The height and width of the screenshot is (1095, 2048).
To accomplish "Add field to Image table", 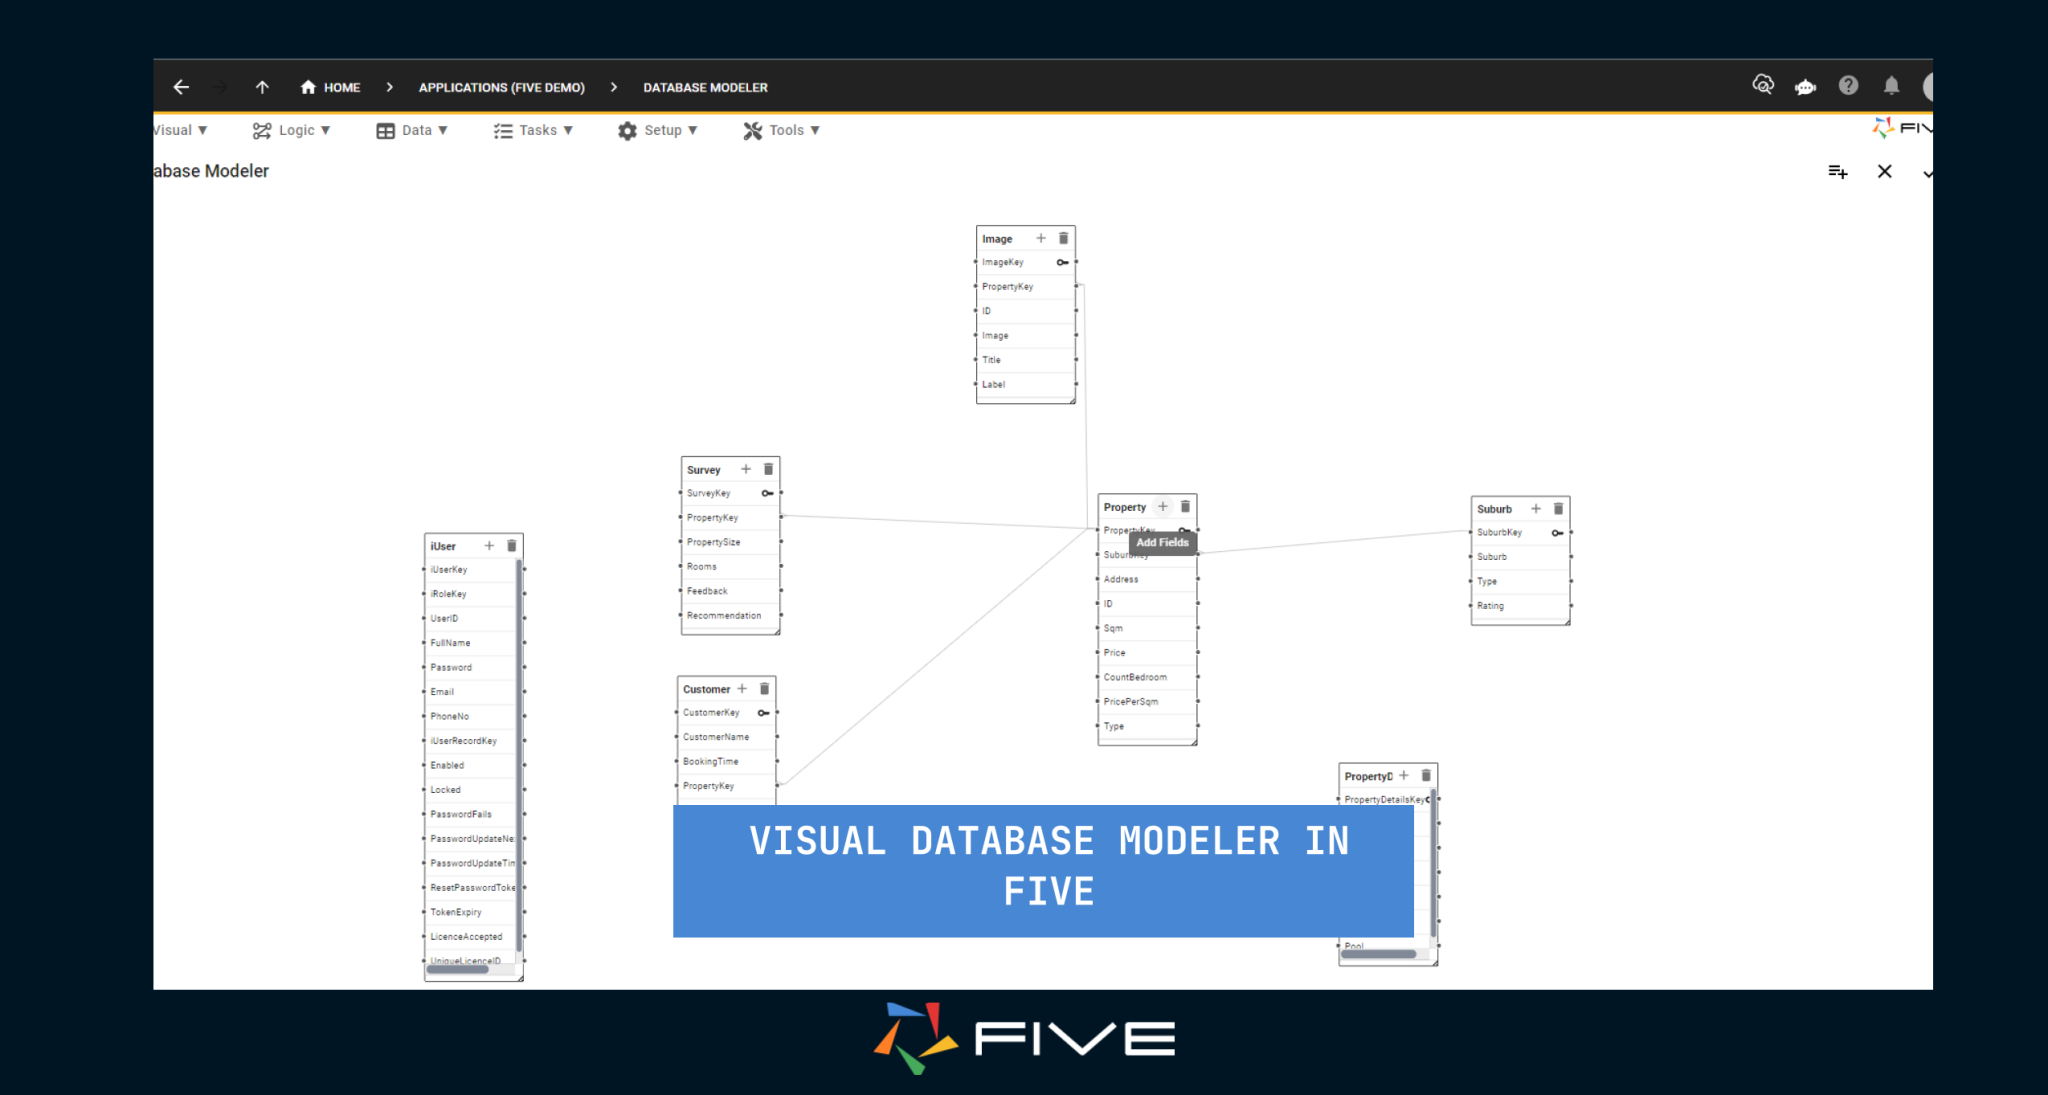I will pos(1041,238).
